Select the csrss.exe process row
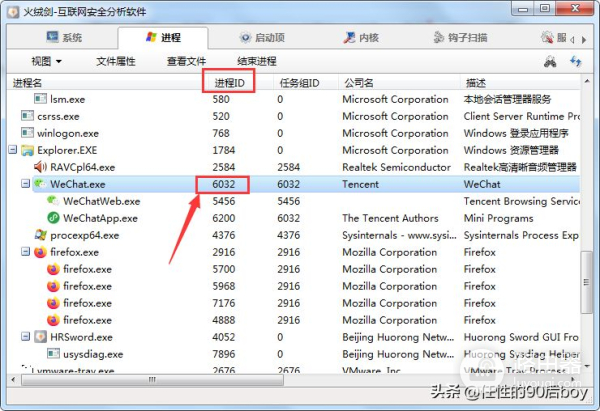This screenshot has width=600, height=411. click(x=293, y=116)
